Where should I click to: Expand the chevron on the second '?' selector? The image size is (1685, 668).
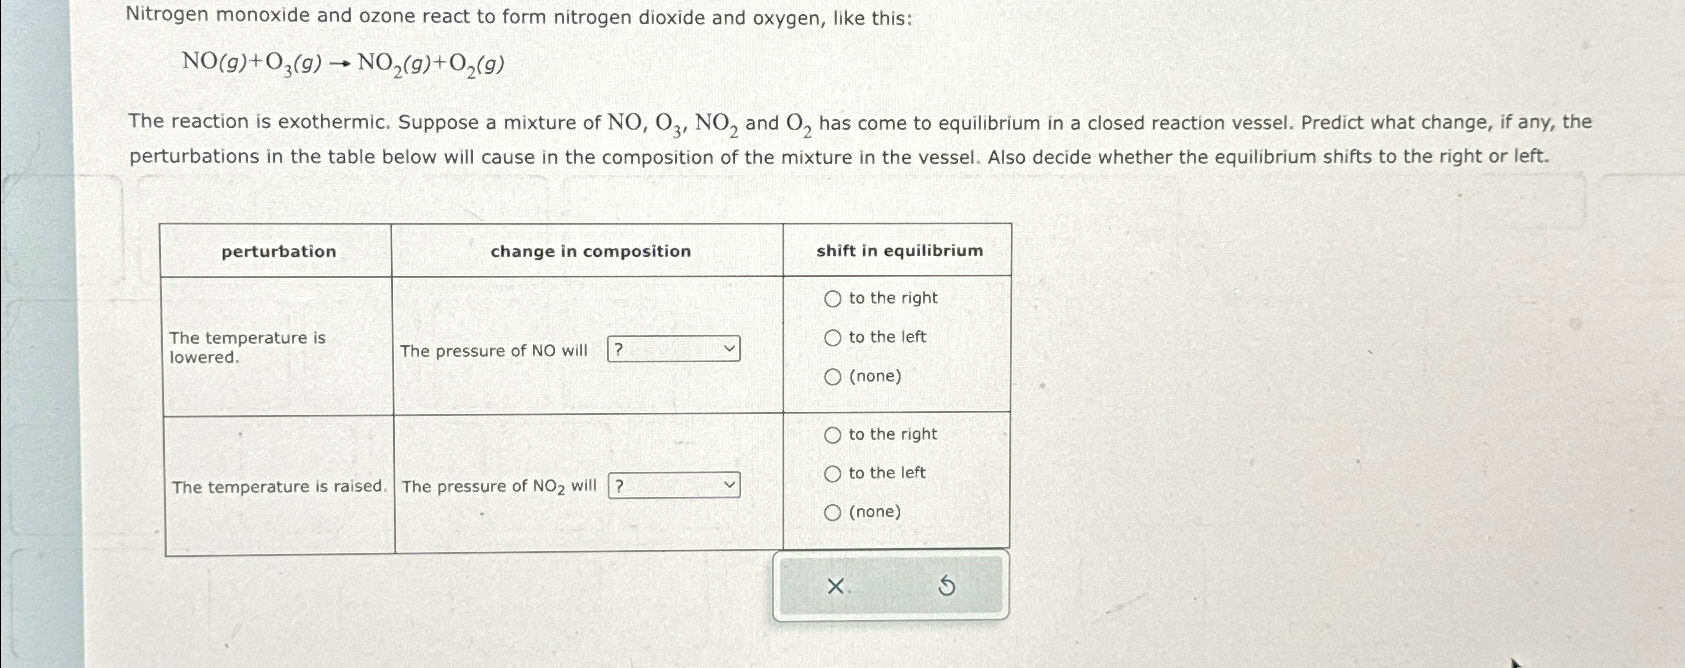729,485
